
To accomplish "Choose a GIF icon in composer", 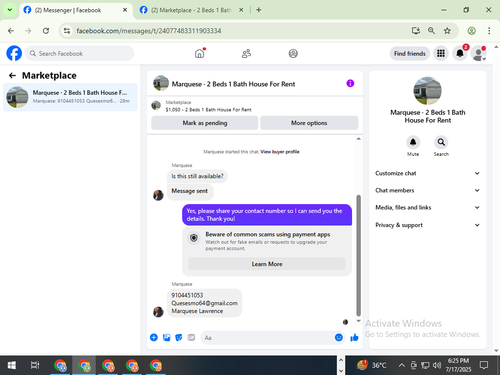I will click(191, 337).
